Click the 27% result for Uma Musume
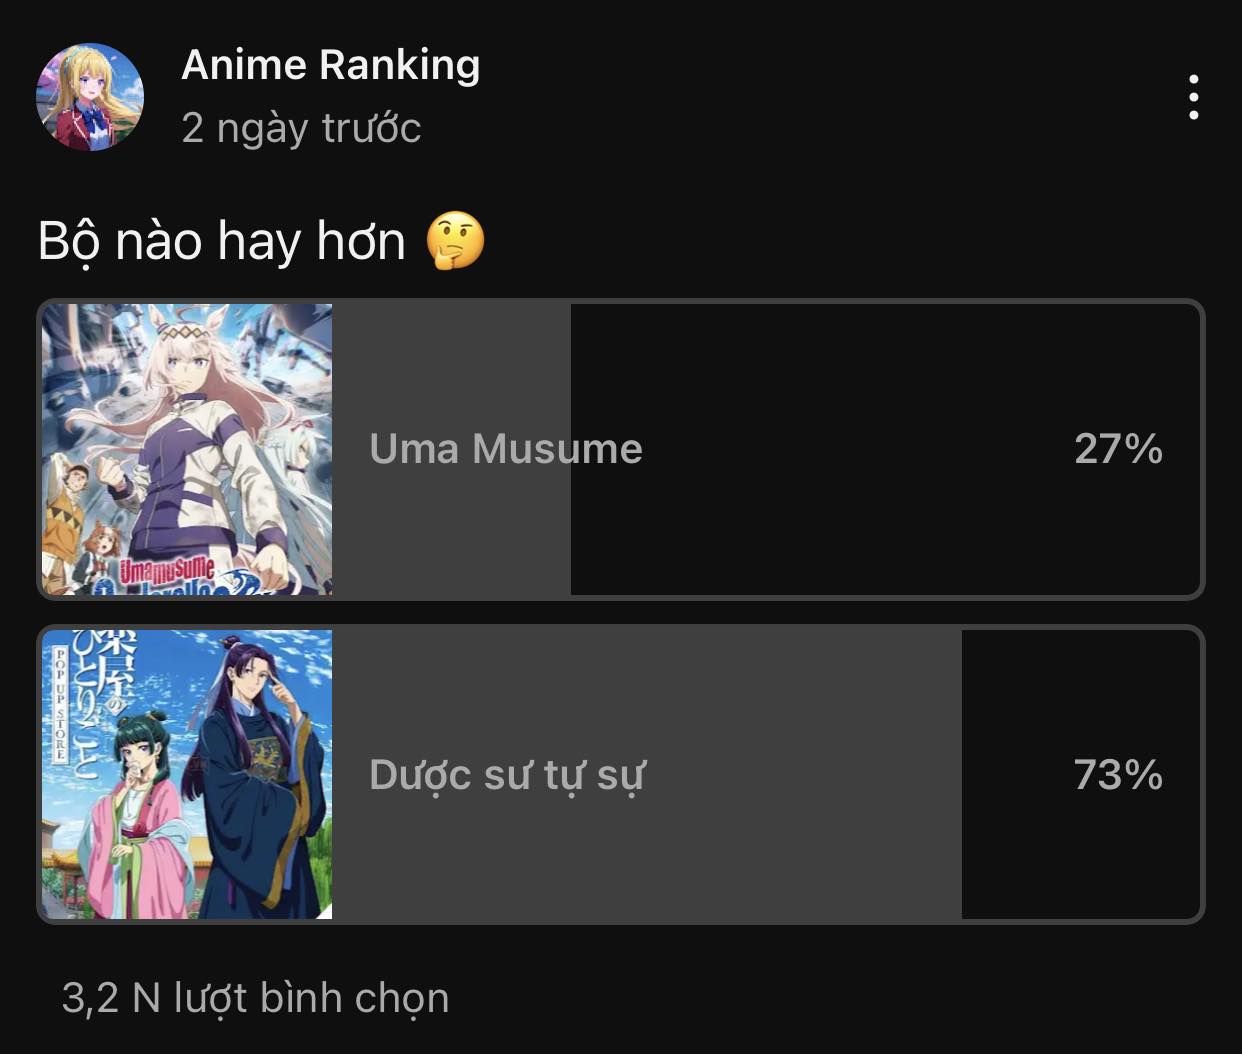 coord(1118,449)
